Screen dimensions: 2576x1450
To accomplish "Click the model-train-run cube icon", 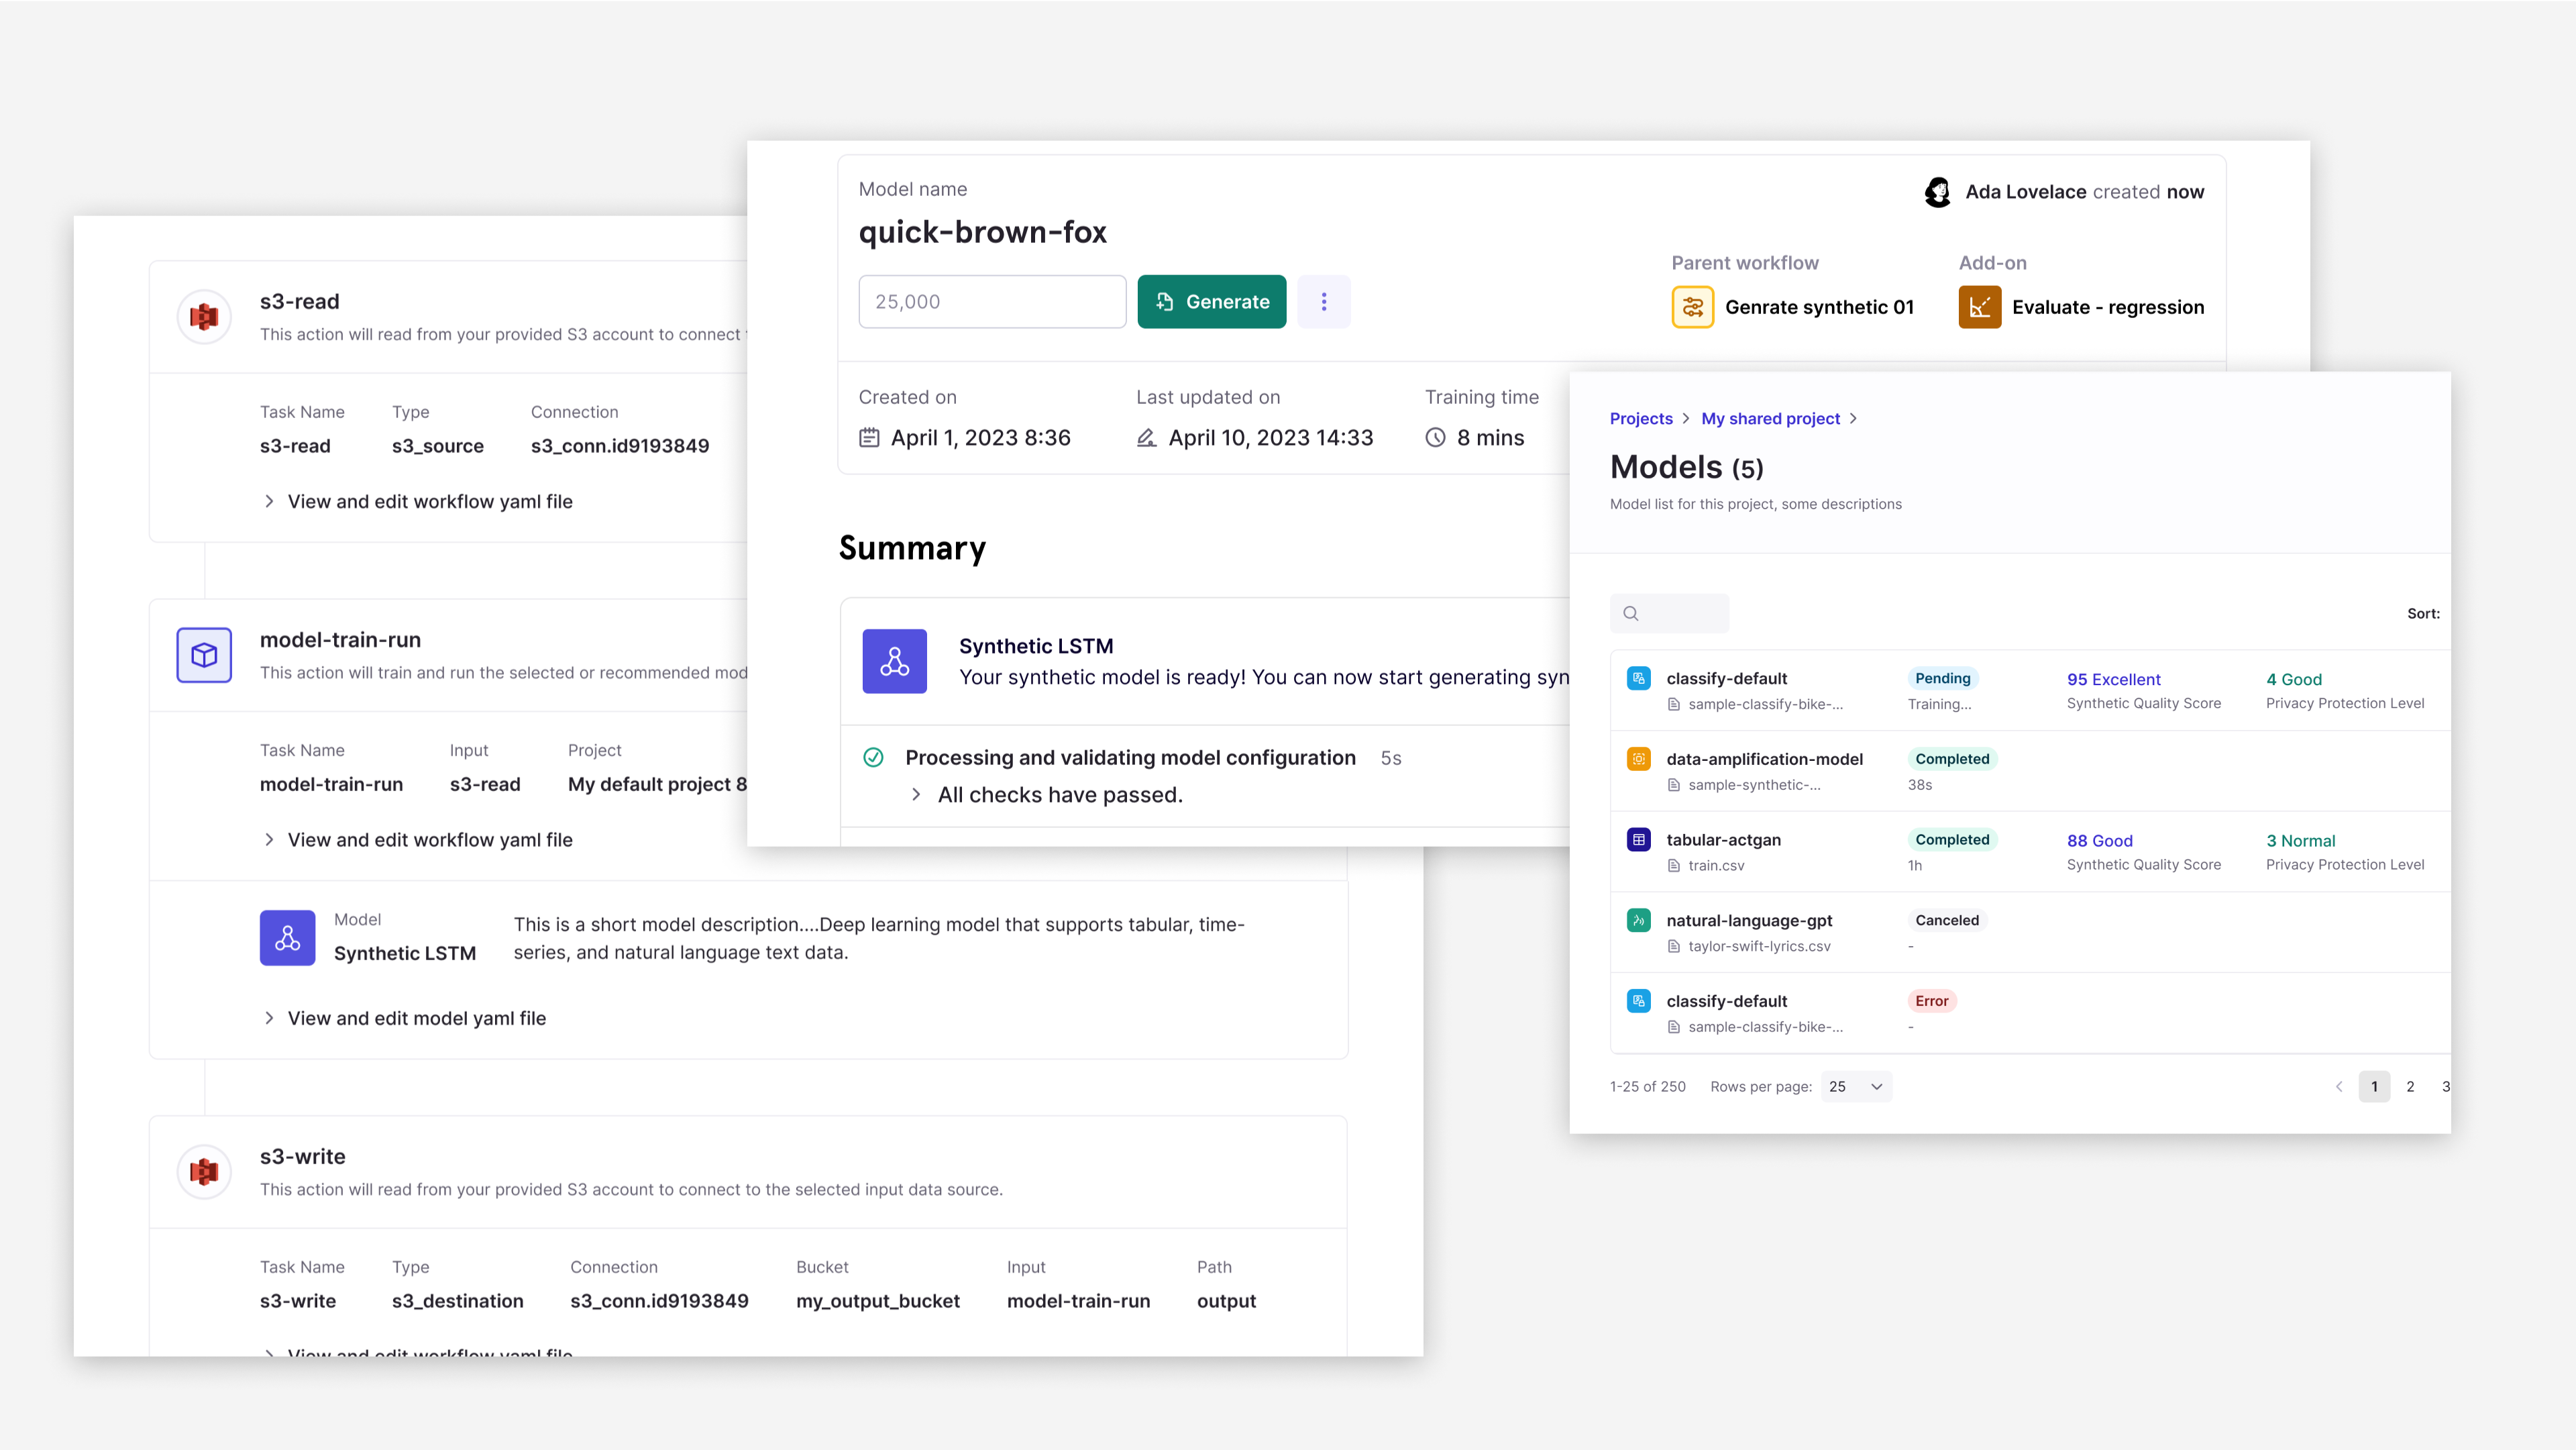I will pos(204,655).
